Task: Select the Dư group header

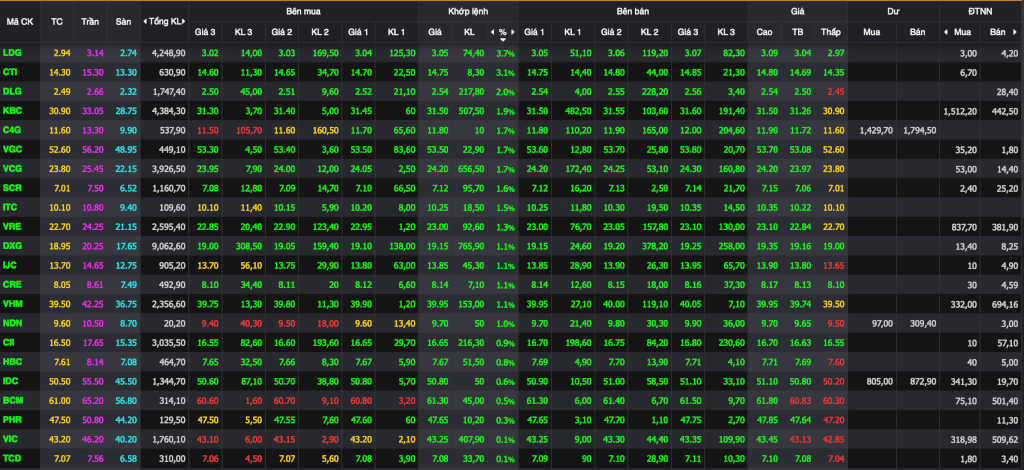Action: 893,11
